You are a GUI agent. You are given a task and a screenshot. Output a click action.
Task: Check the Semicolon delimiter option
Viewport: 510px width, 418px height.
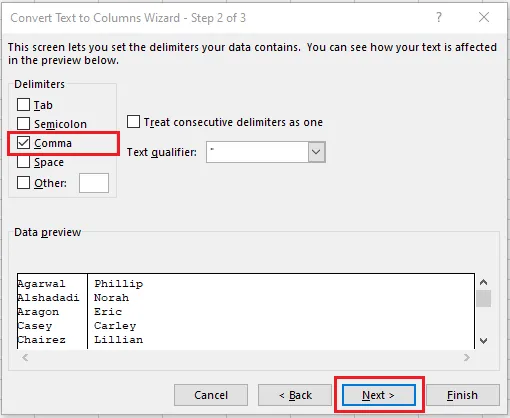23,124
